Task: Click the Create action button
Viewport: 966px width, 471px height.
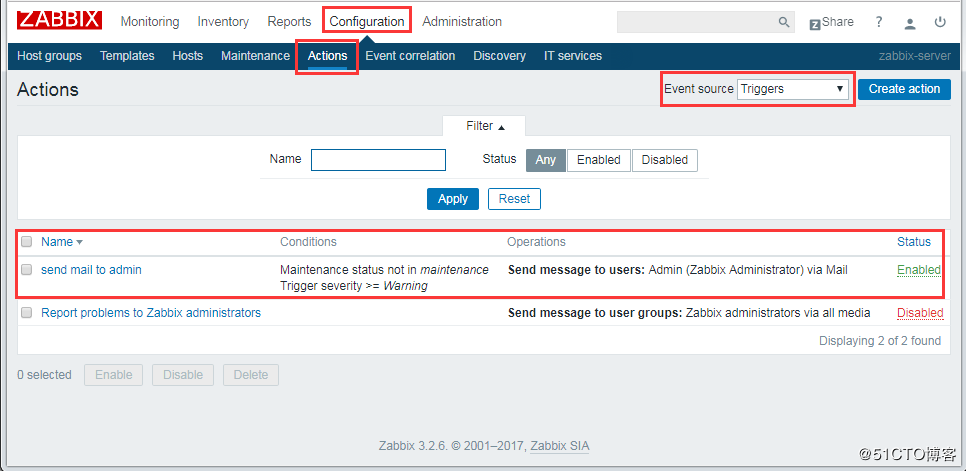Action: (x=904, y=89)
